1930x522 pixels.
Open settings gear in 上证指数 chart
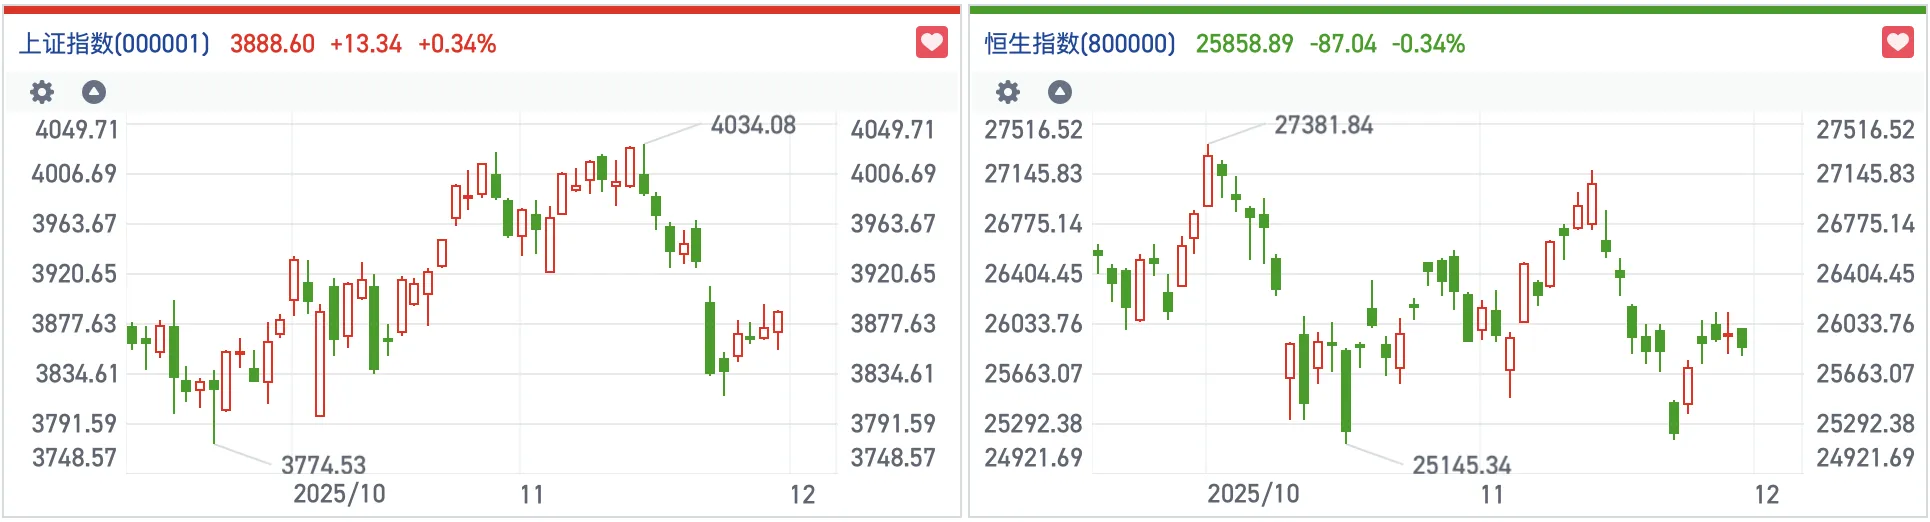[x=42, y=93]
